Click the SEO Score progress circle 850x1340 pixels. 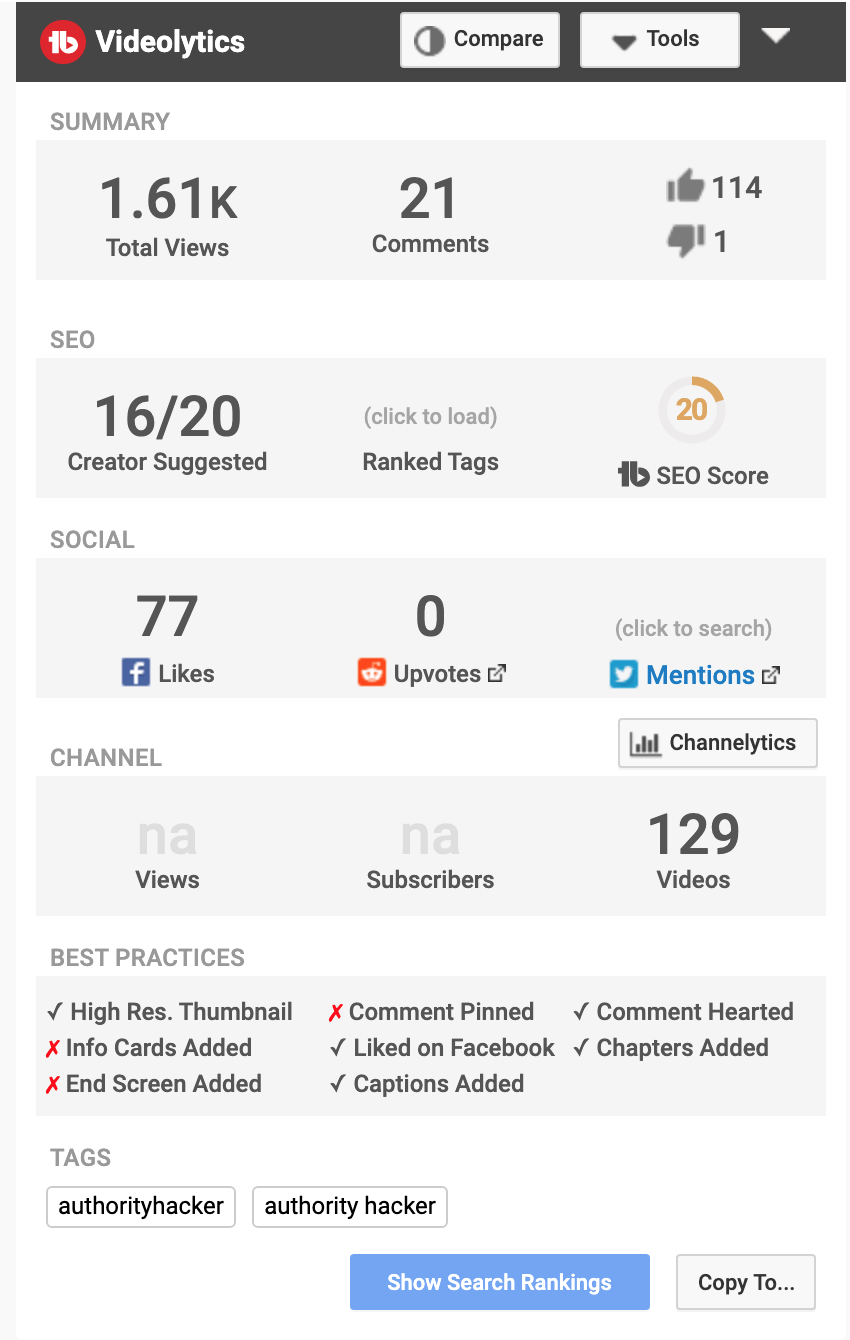pyautogui.click(x=692, y=409)
